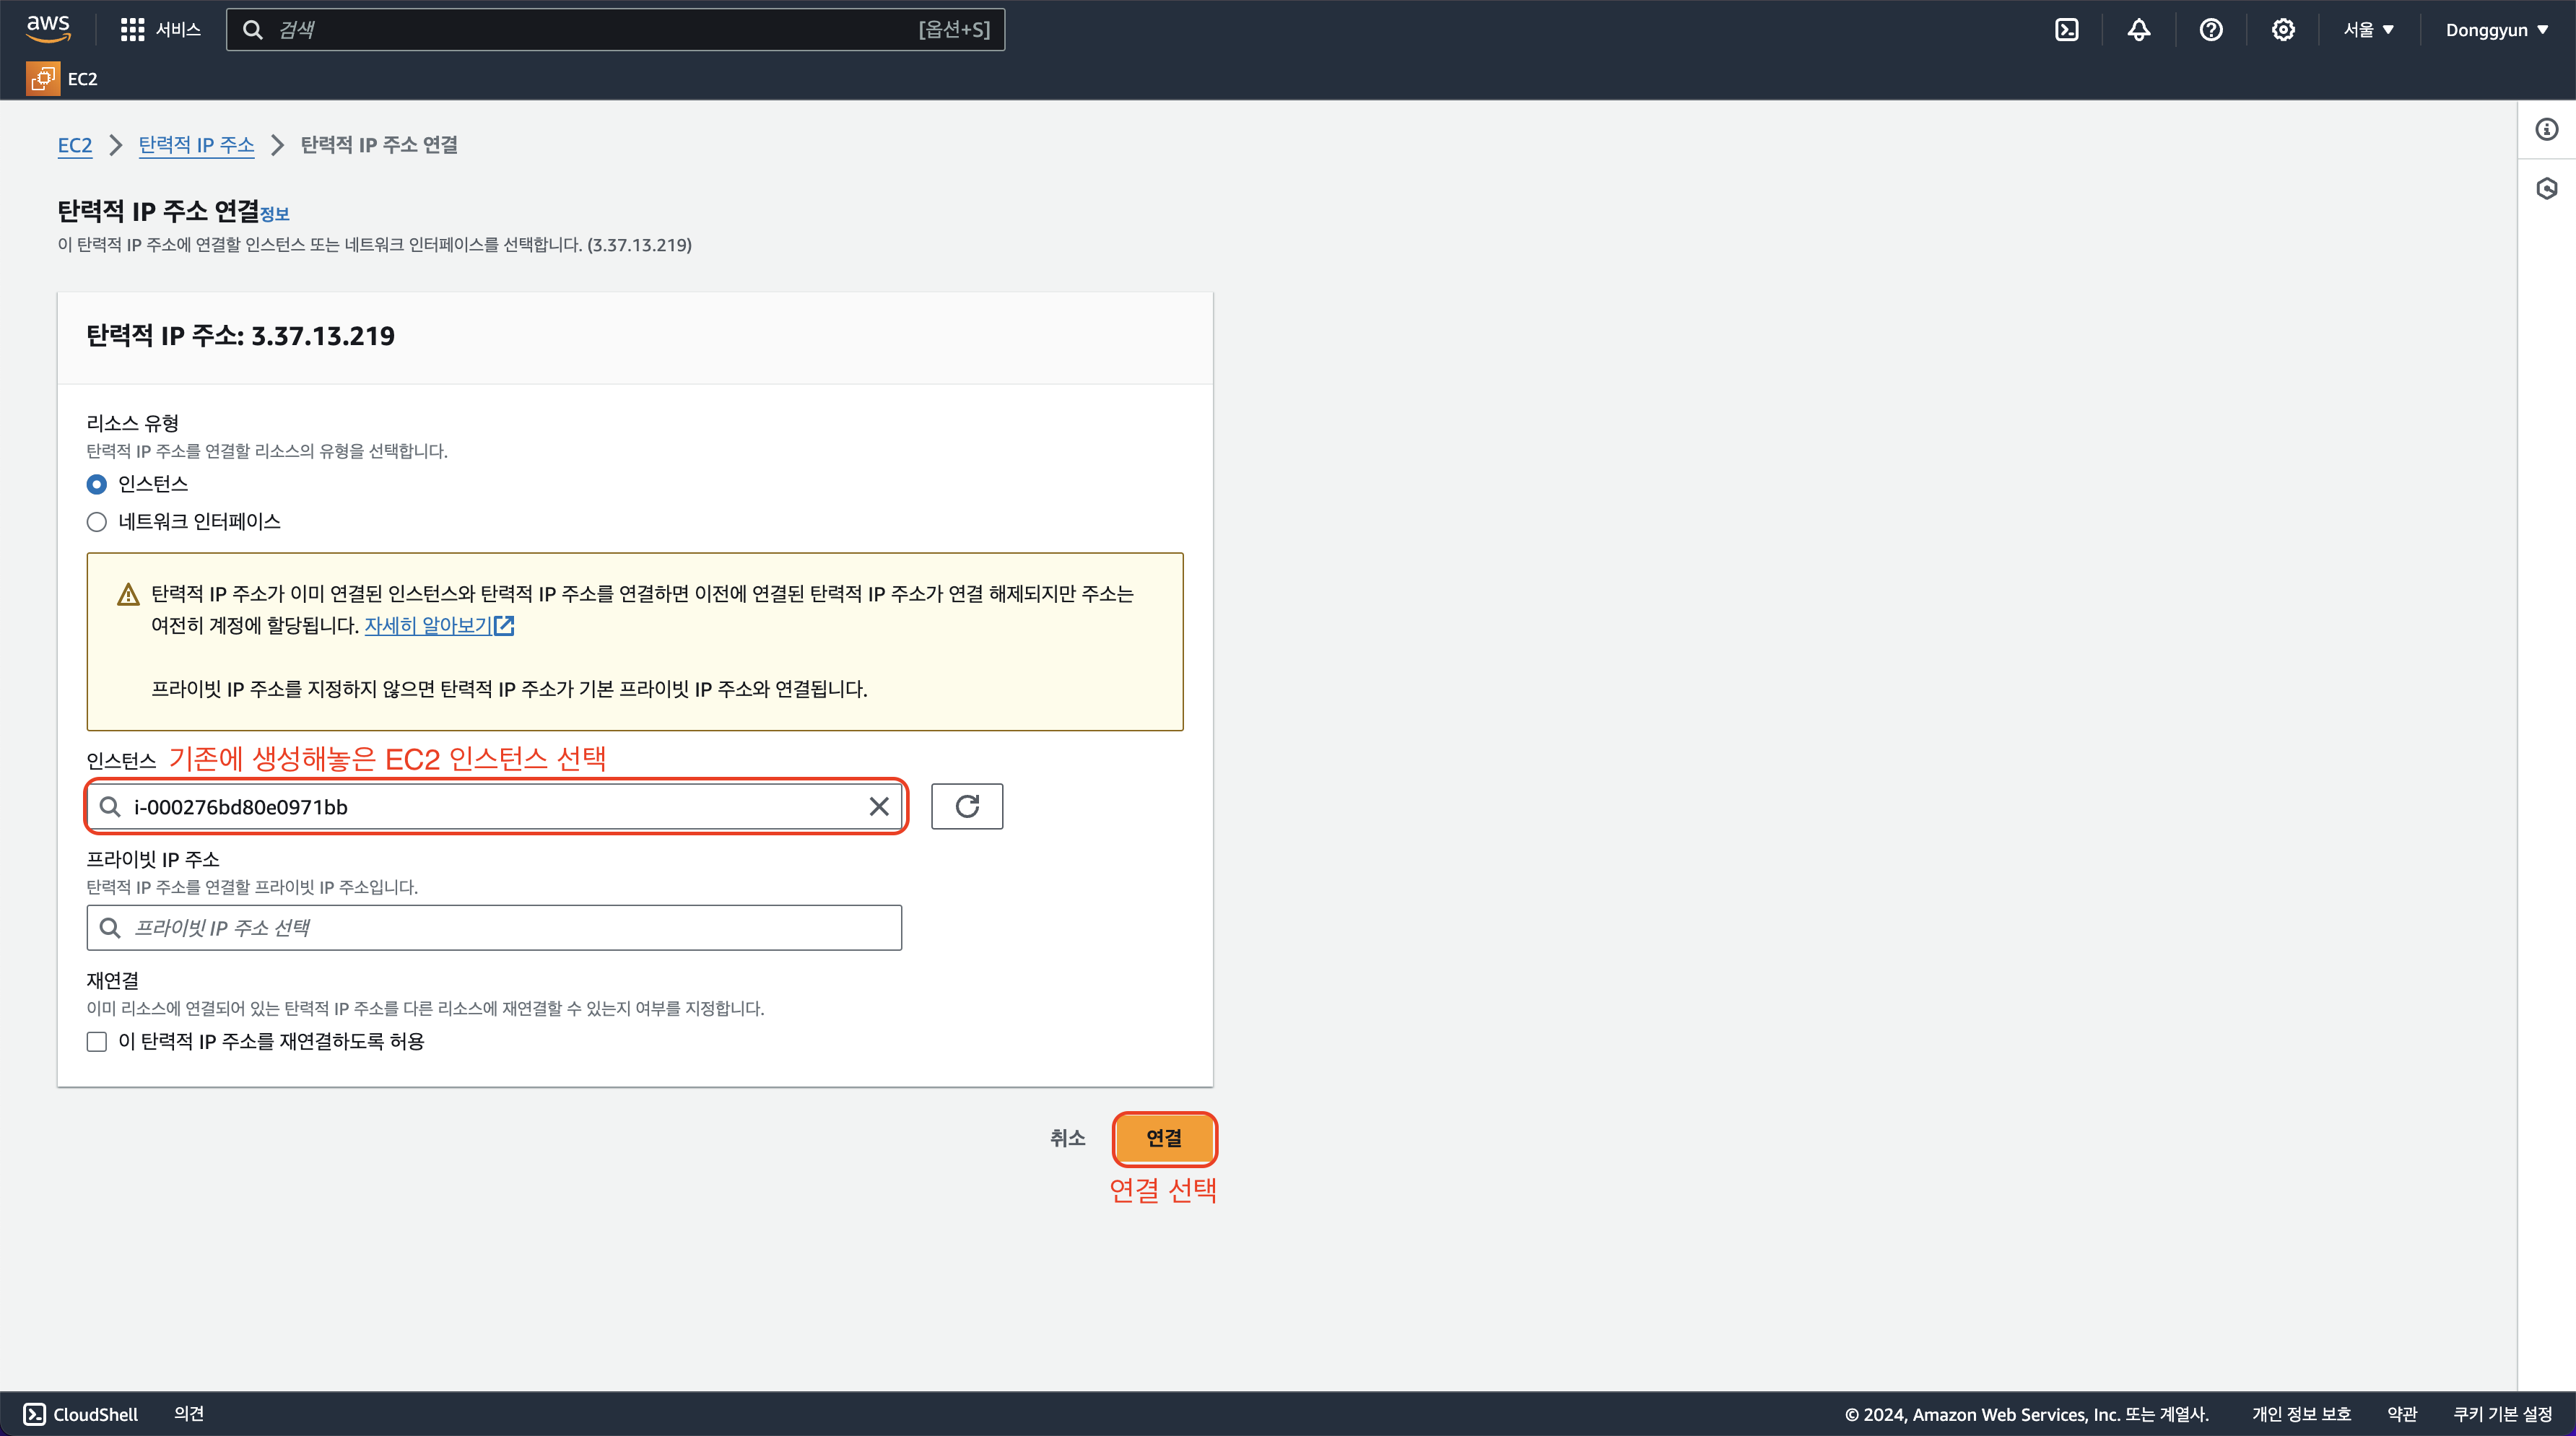Select the 네트워크 인터페이스 radio button

point(97,522)
